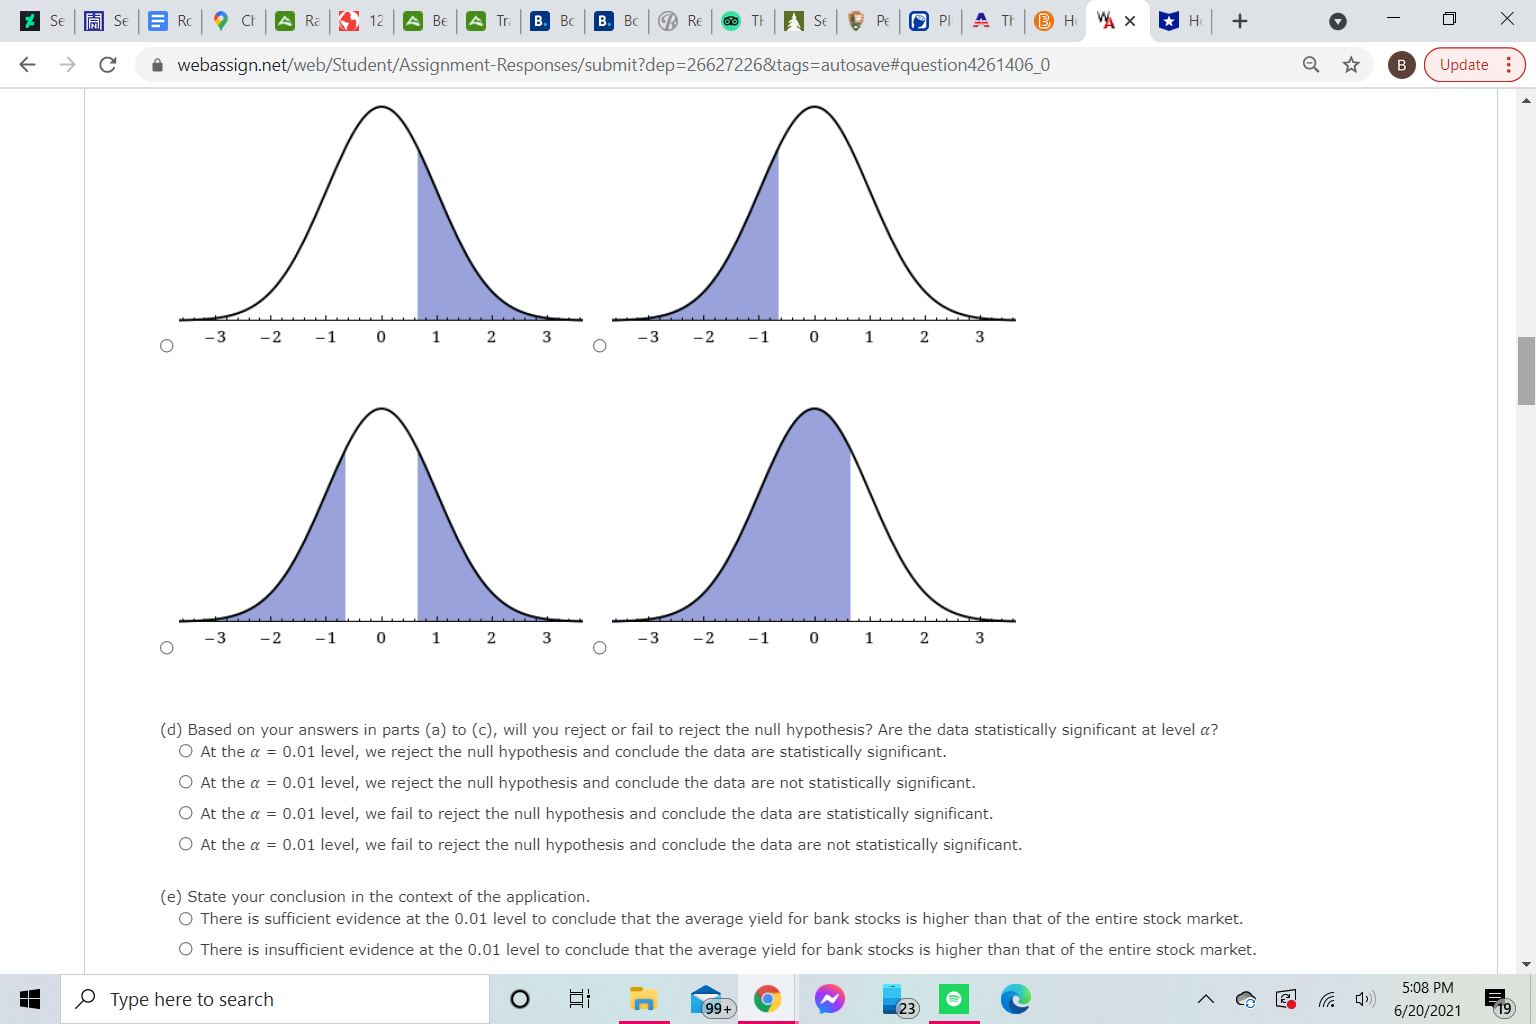Launch Messenger from the taskbar
1536x1024 pixels.
830,998
